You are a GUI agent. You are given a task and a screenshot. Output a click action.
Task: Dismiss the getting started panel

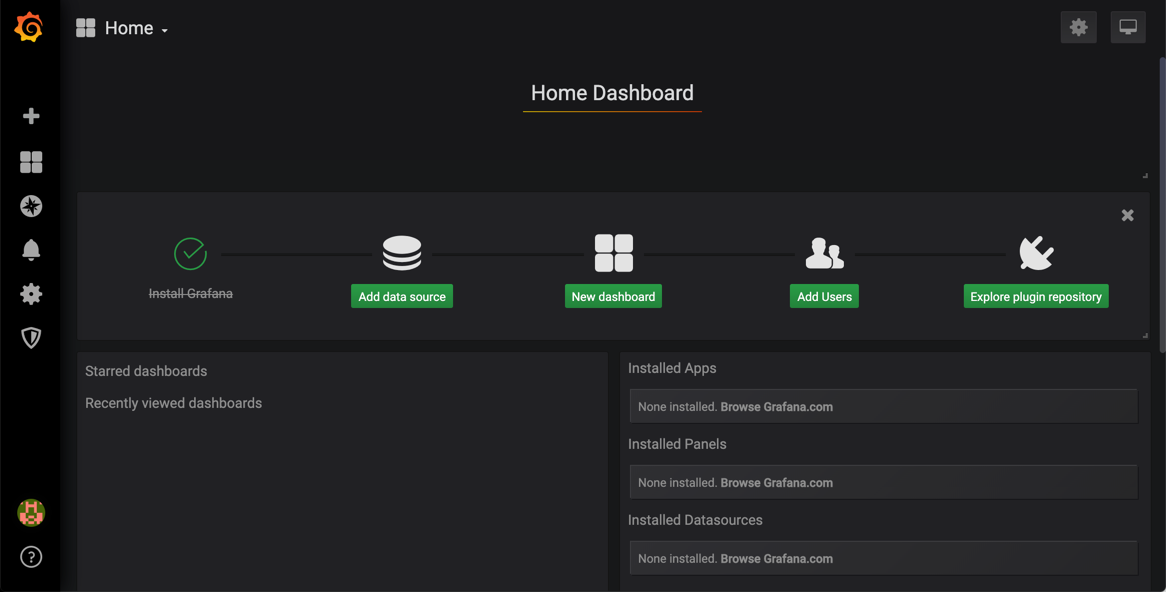(1127, 215)
